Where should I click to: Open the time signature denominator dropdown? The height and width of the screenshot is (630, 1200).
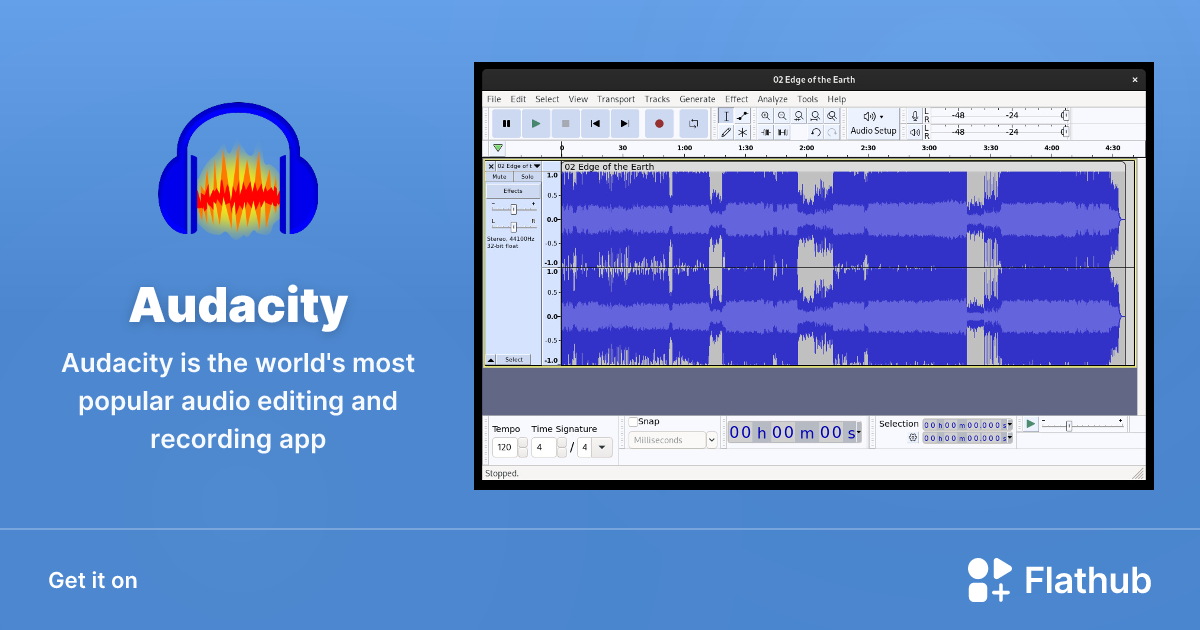(601, 447)
